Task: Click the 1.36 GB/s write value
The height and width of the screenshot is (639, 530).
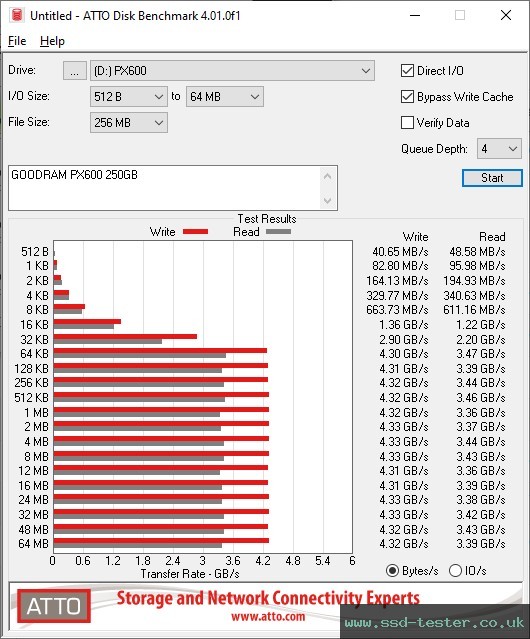Action: coord(404,325)
